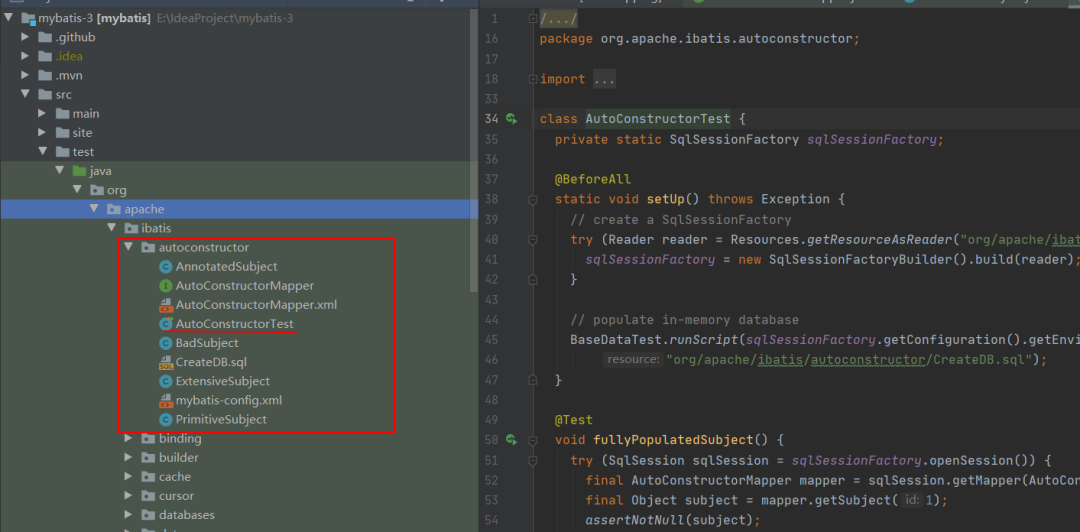The width and height of the screenshot is (1080, 532).
Task: Fold the fullyPopulatedSubject method at line 50
Action: pos(533,440)
